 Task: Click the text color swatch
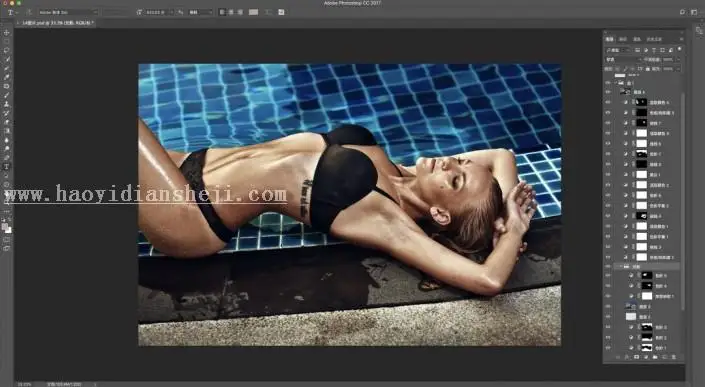[254, 12]
